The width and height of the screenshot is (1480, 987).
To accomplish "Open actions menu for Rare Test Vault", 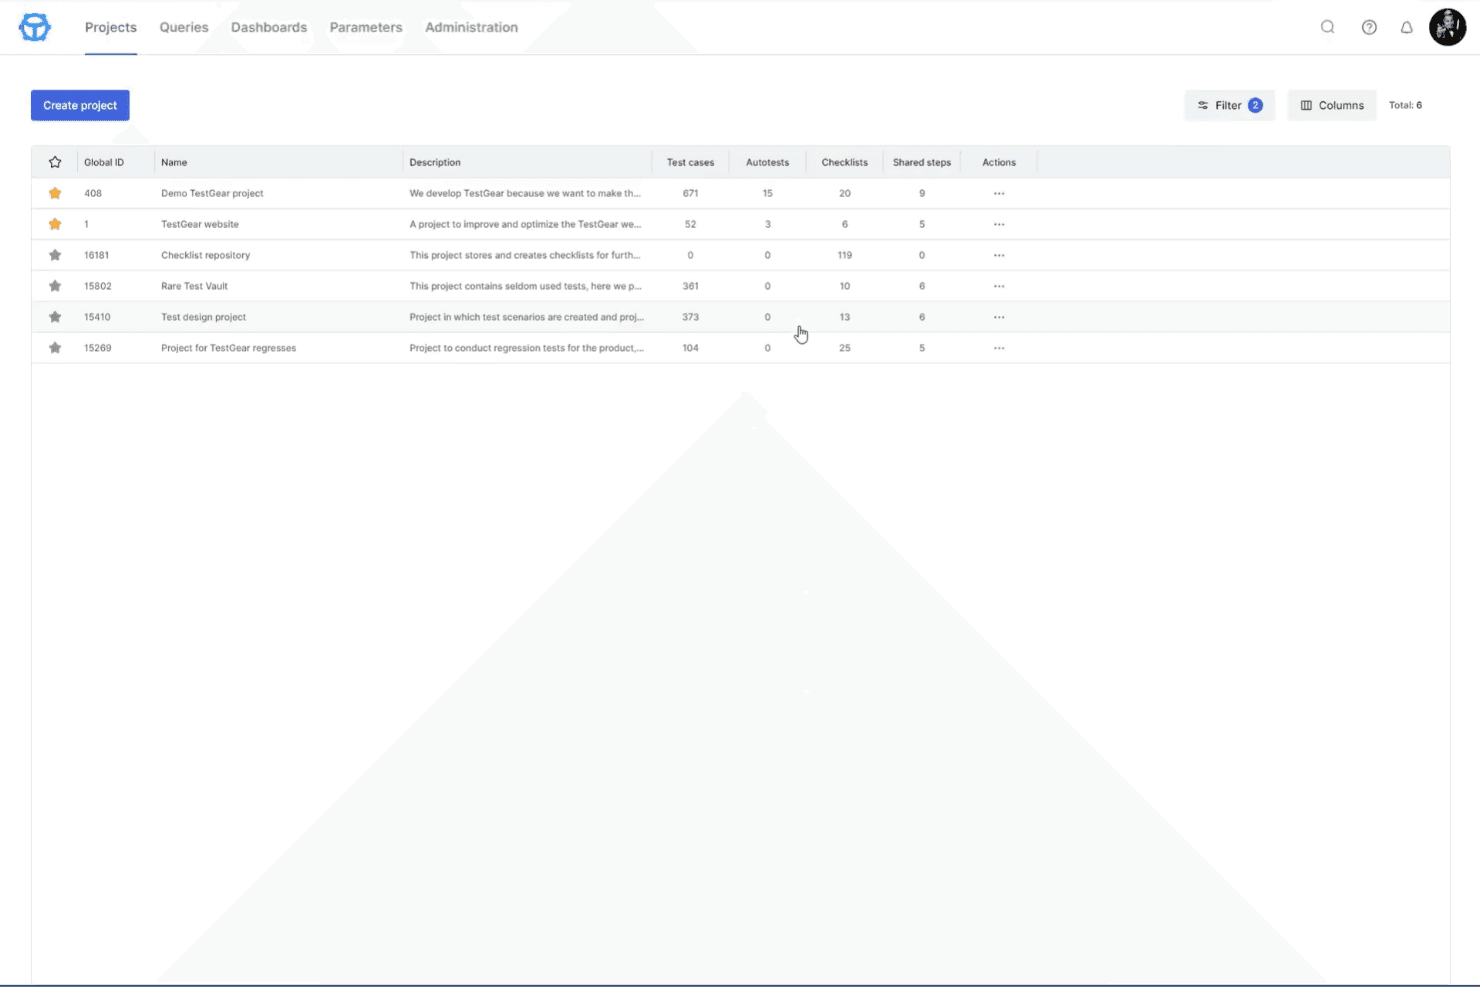I will pyautogui.click(x=999, y=286).
